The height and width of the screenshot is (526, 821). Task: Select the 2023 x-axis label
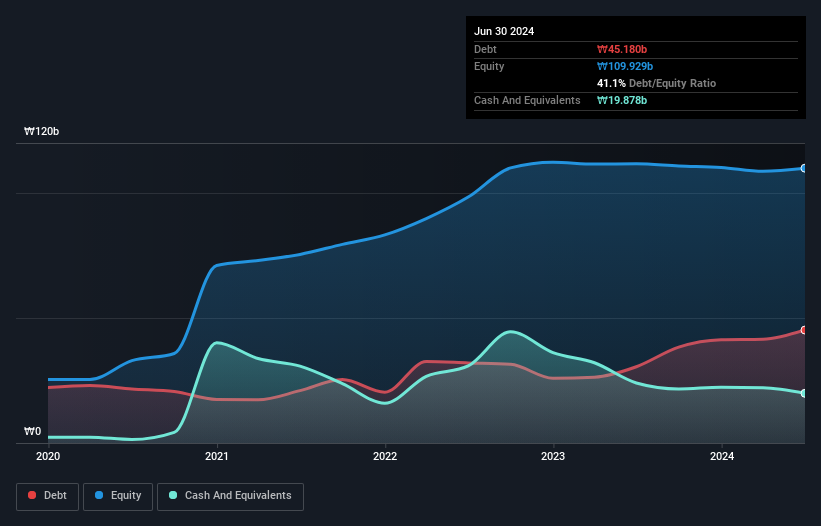pyautogui.click(x=553, y=456)
